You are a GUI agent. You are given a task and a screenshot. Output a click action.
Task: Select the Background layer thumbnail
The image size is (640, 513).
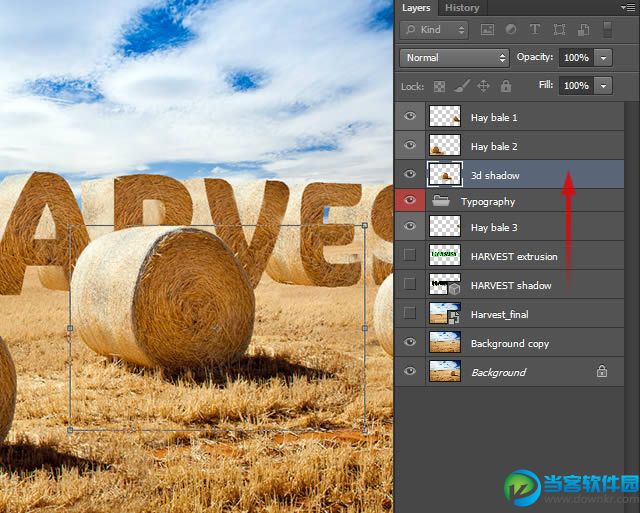445,371
